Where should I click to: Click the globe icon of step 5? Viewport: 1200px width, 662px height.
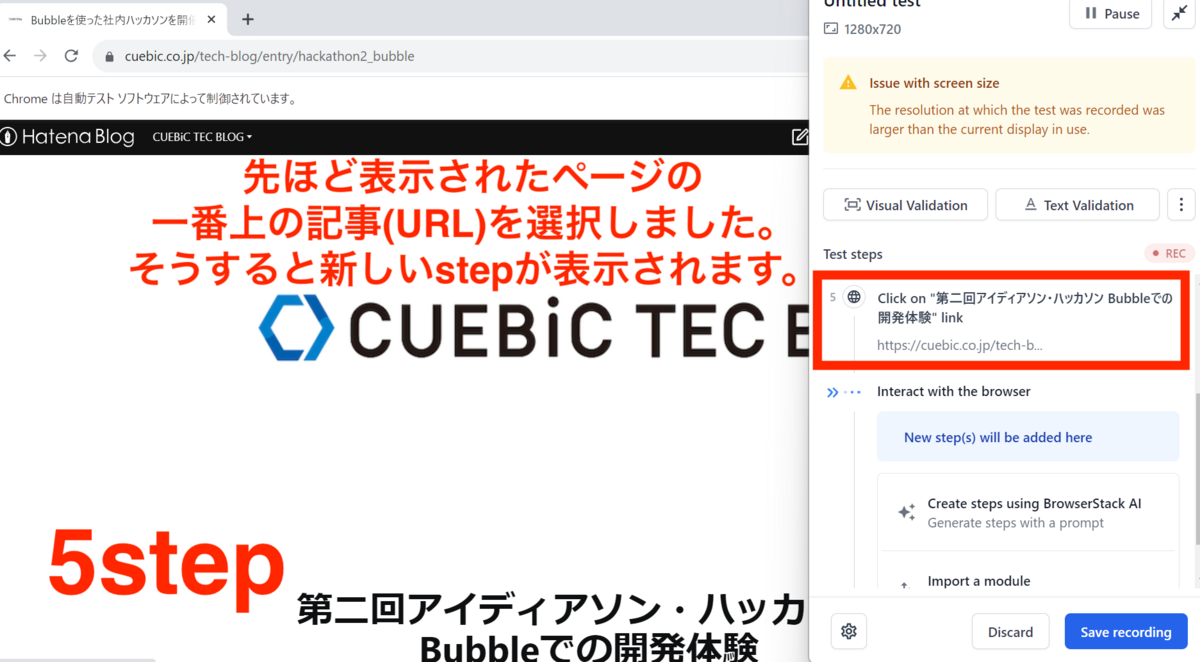point(853,297)
